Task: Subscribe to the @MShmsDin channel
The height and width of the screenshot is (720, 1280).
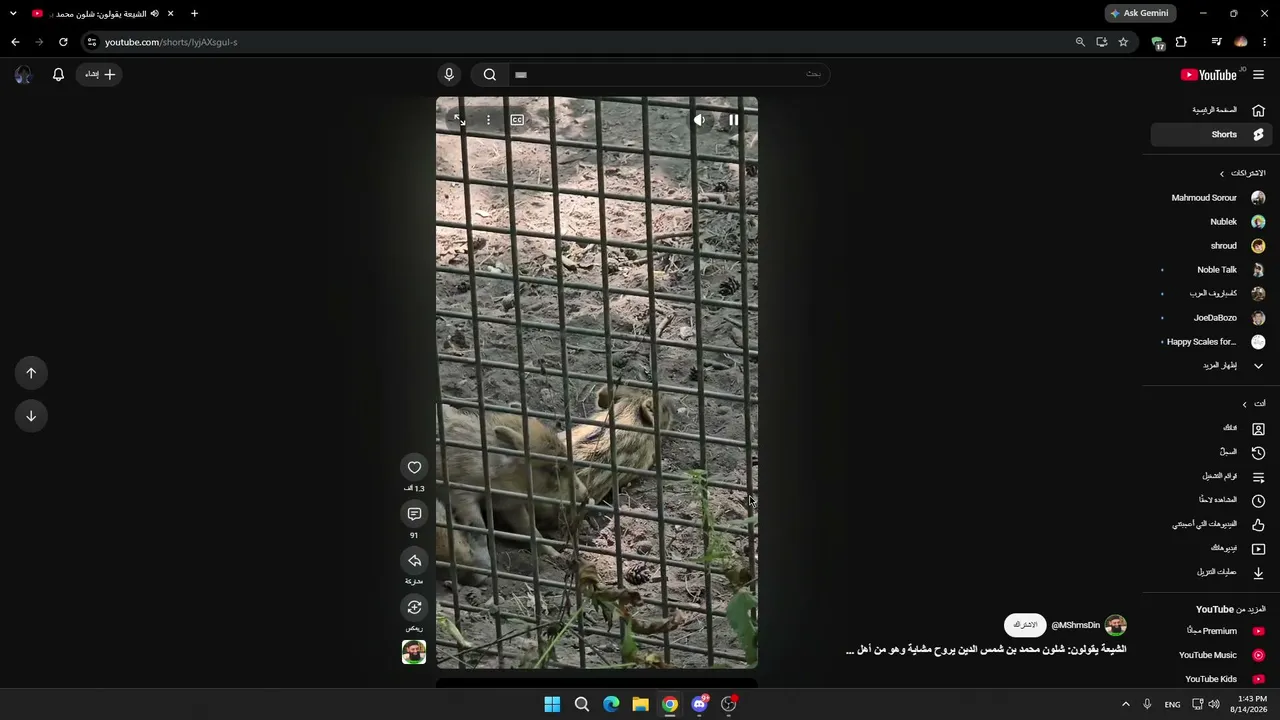Action: (x=1025, y=625)
